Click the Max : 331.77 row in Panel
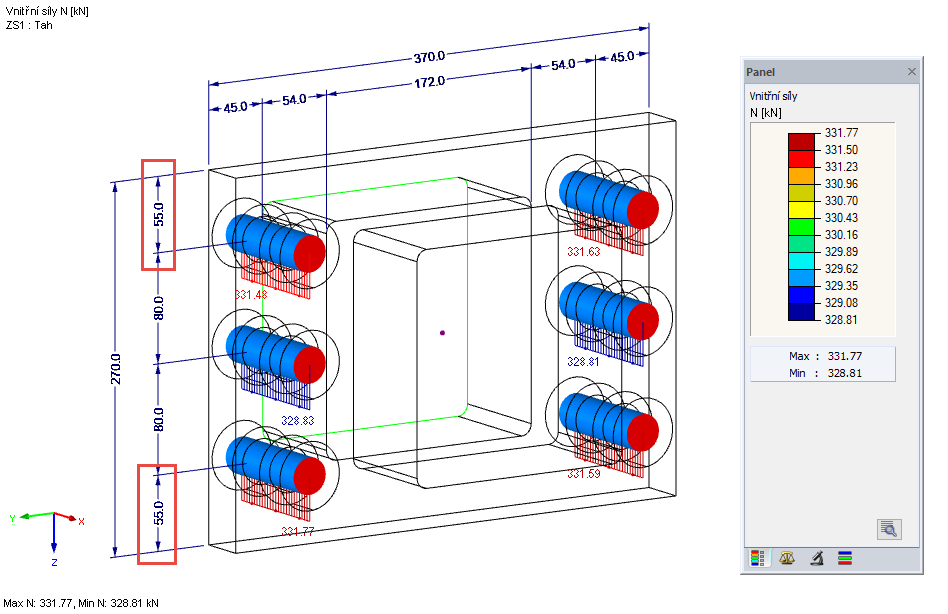 (825, 356)
